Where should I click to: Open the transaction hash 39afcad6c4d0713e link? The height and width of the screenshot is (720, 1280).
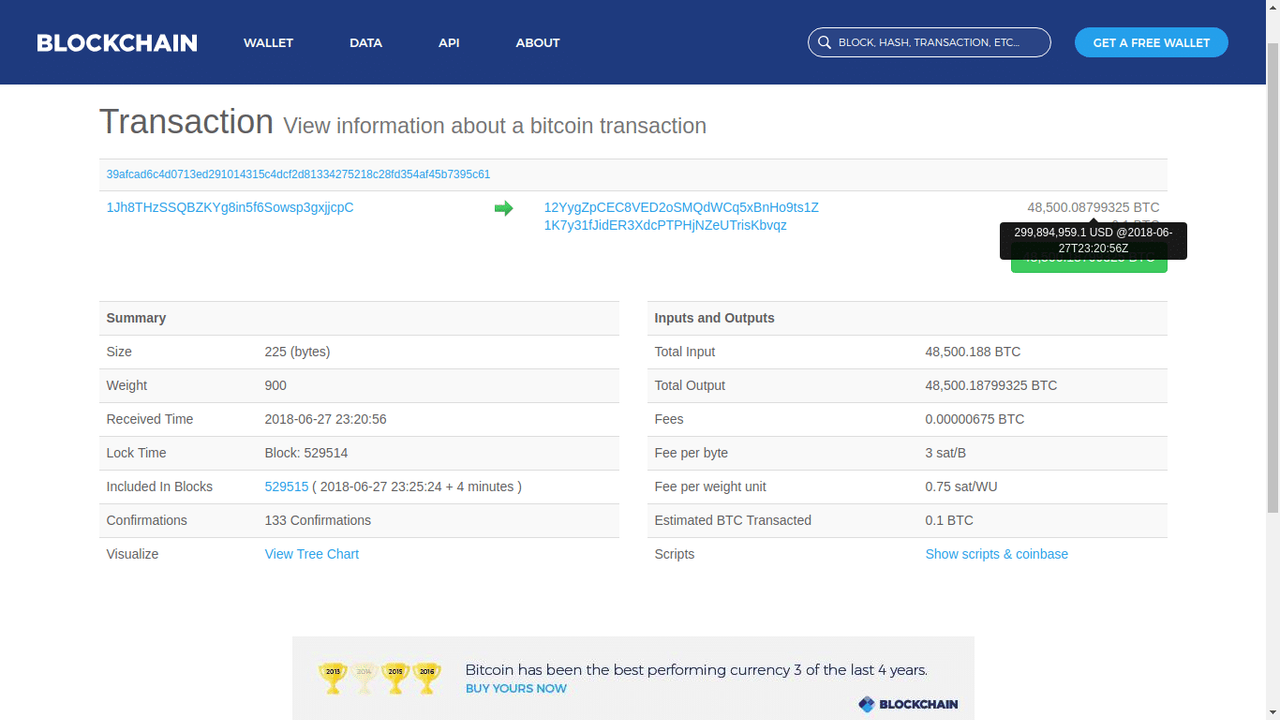pyautogui.click(x=298, y=174)
